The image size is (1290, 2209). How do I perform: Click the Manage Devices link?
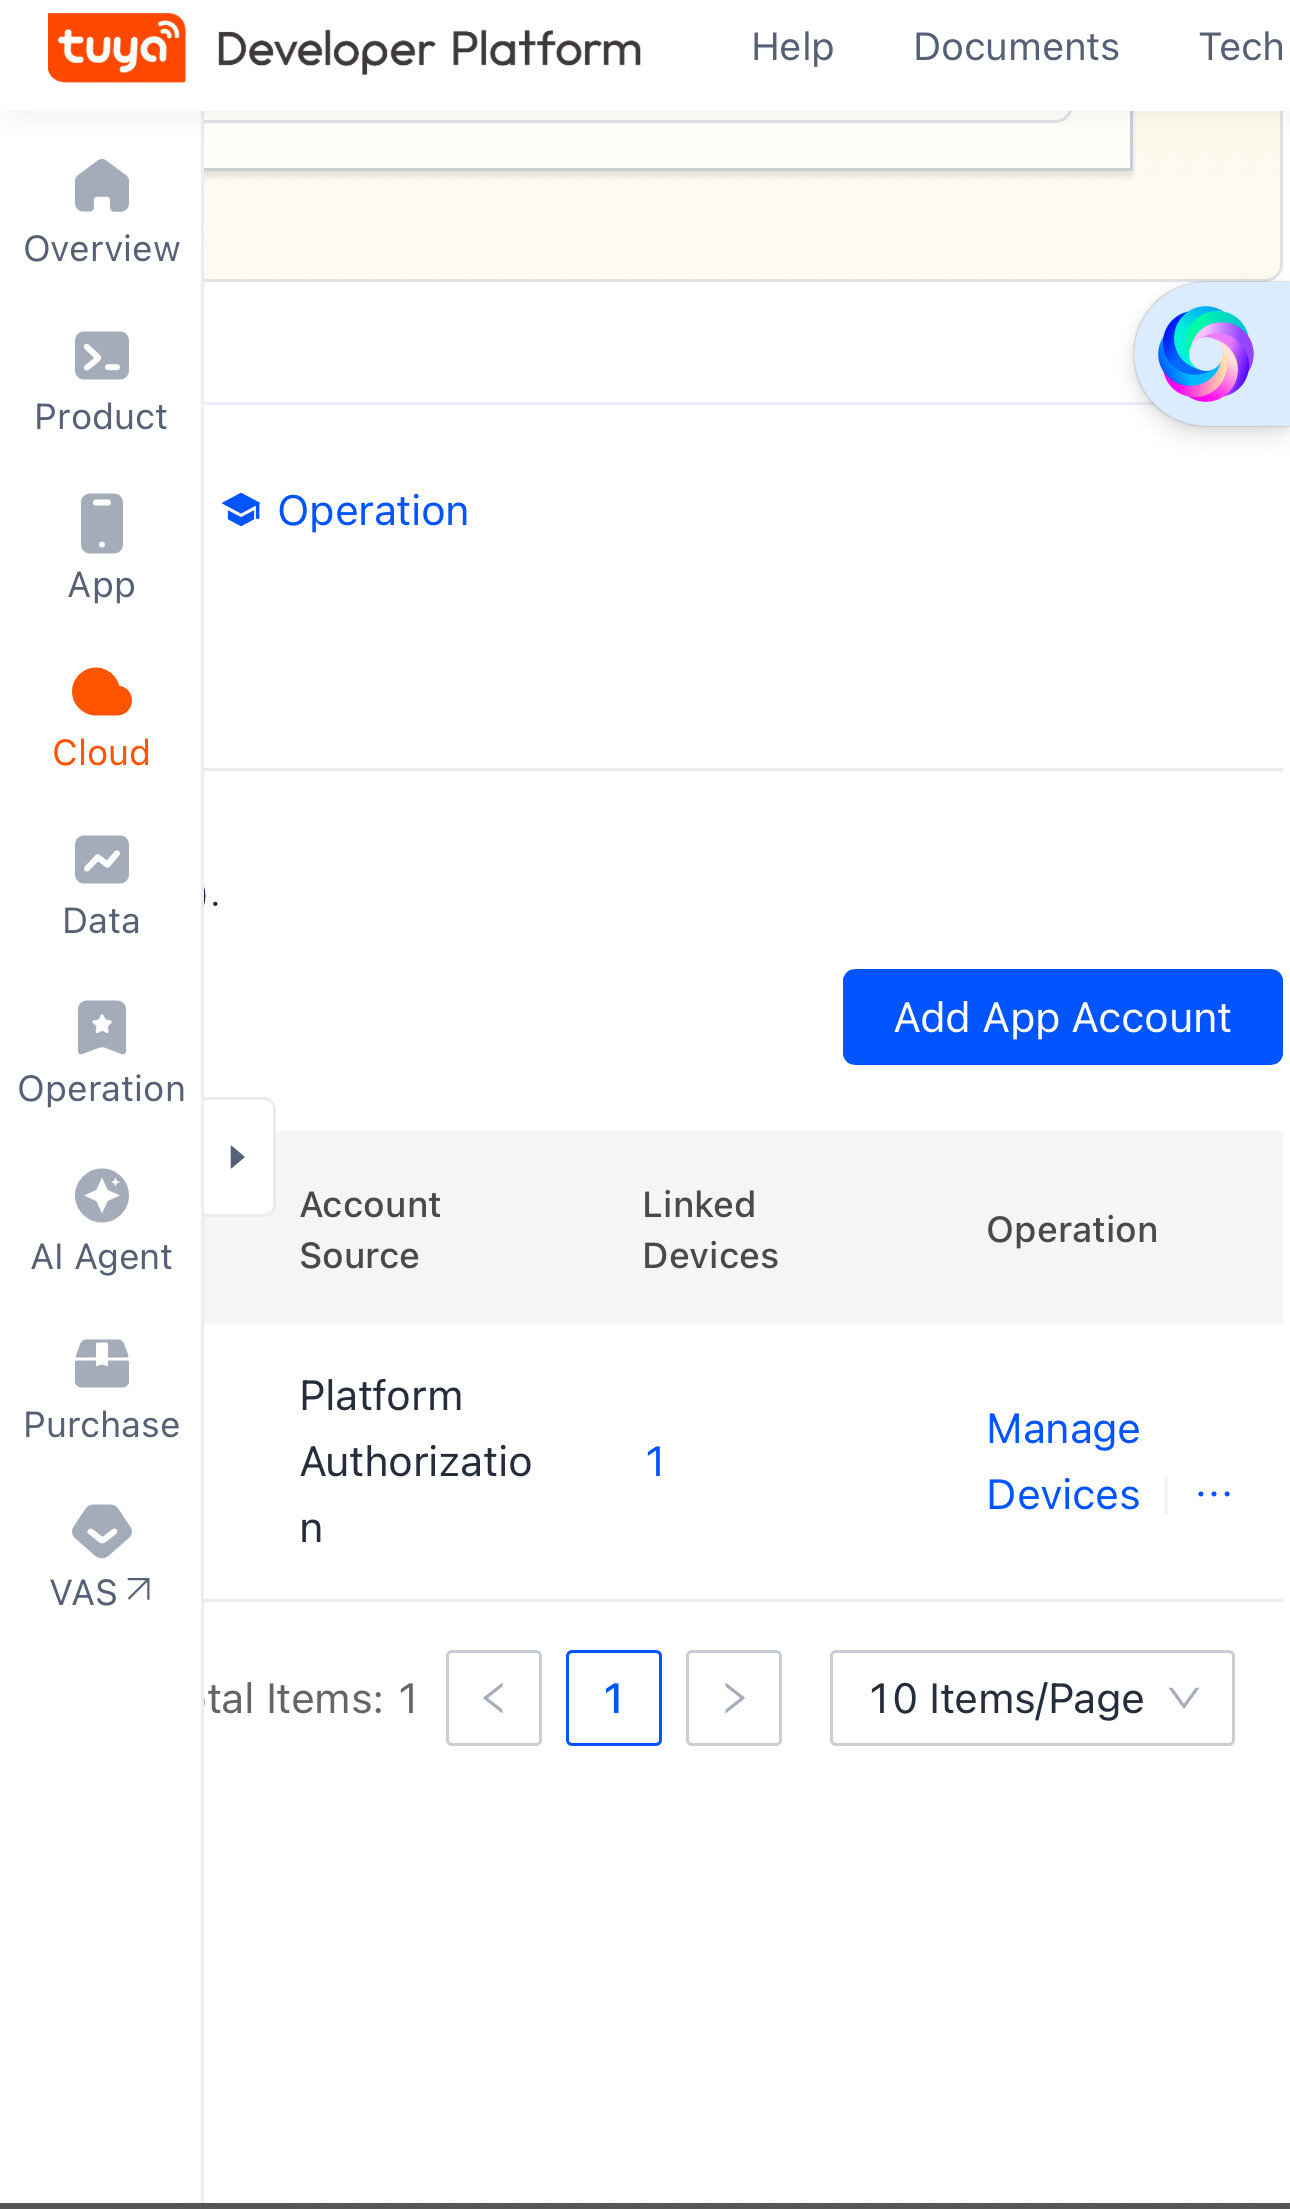1063,1461
